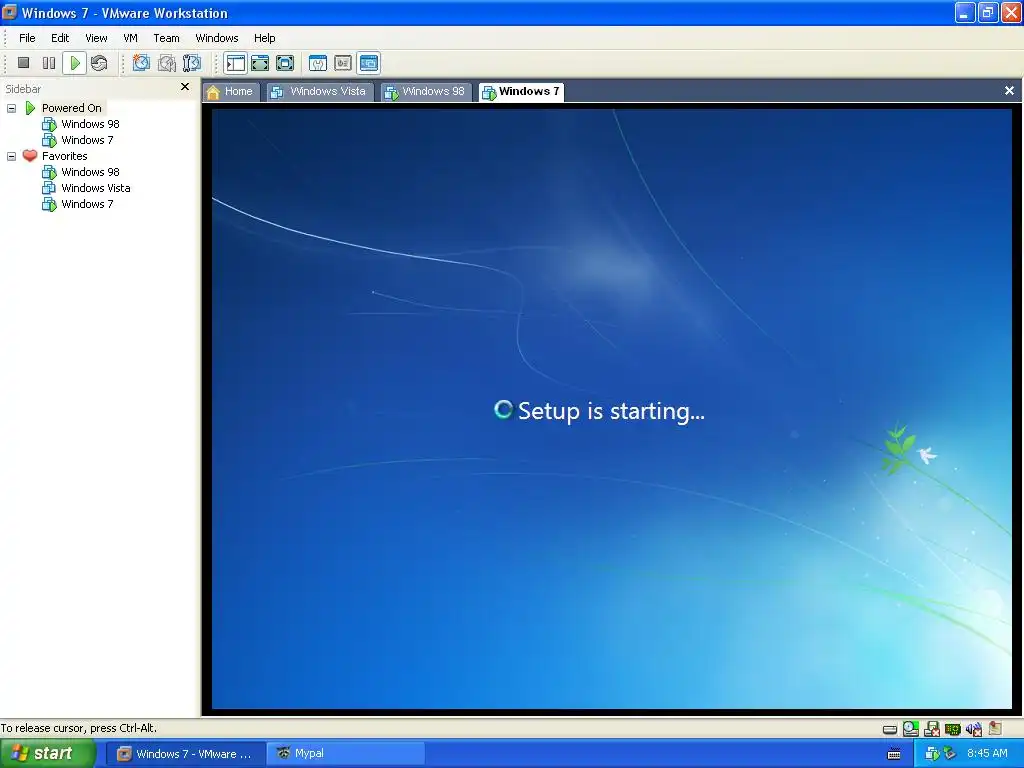The width and height of the screenshot is (1024, 768).
Task: Click the Appliance view toolbar icon
Action: tap(343, 63)
